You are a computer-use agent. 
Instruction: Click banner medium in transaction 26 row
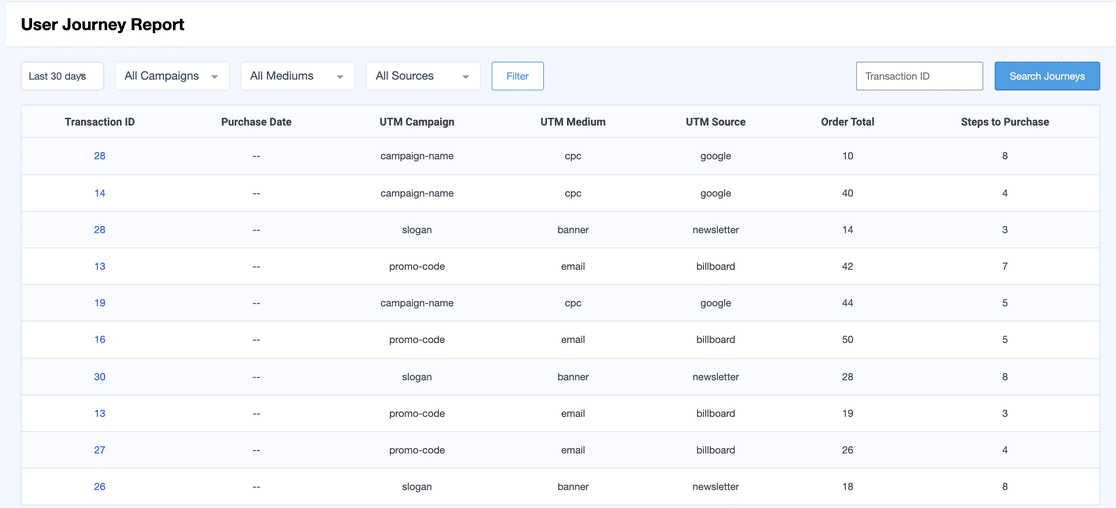[573, 487]
